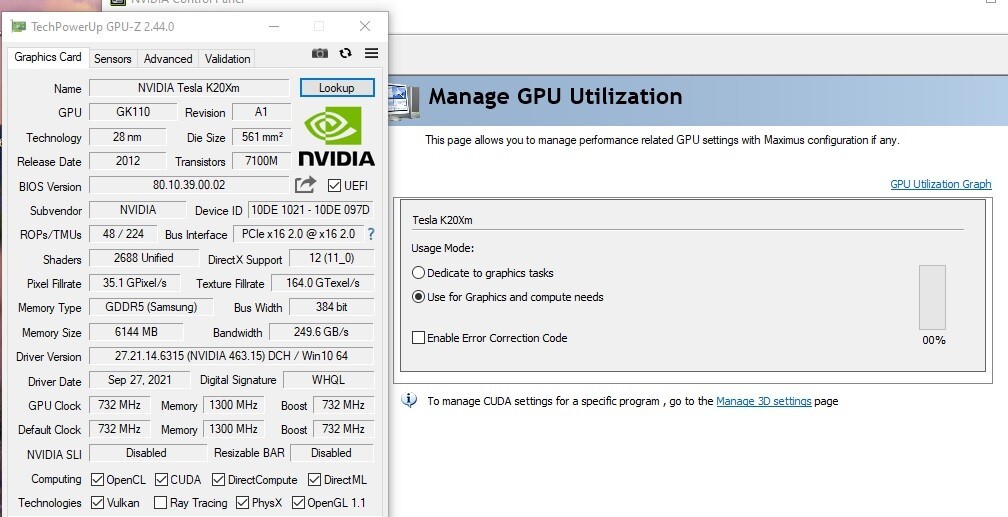Image resolution: width=1008 pixels, height=517 pixels.
Task: Click the Memory Type value GDDR5 (Samsung)
Action: pos(151,307)
